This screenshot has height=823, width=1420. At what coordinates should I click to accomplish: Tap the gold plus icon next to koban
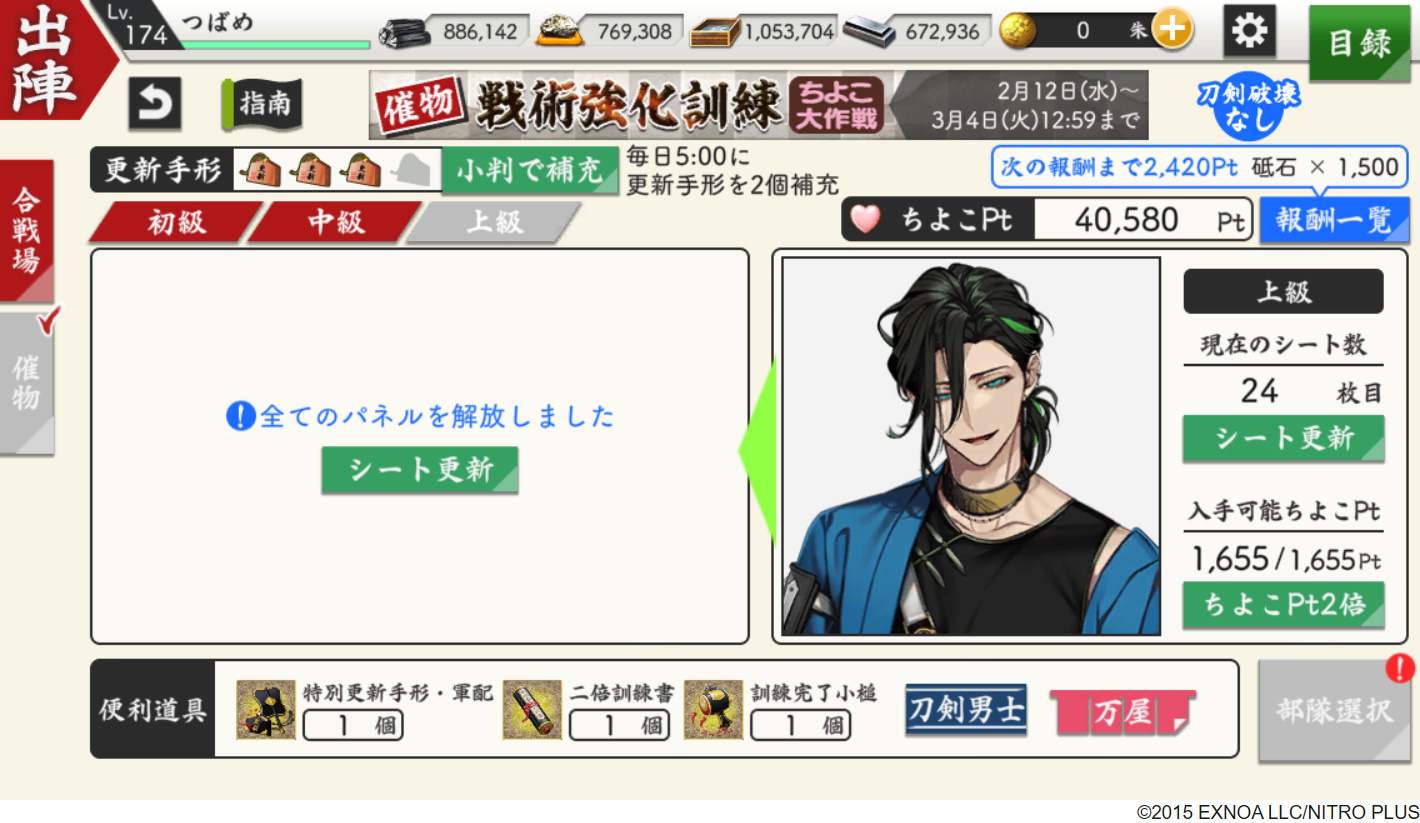pyautogui.click(x=1172, y=31)
